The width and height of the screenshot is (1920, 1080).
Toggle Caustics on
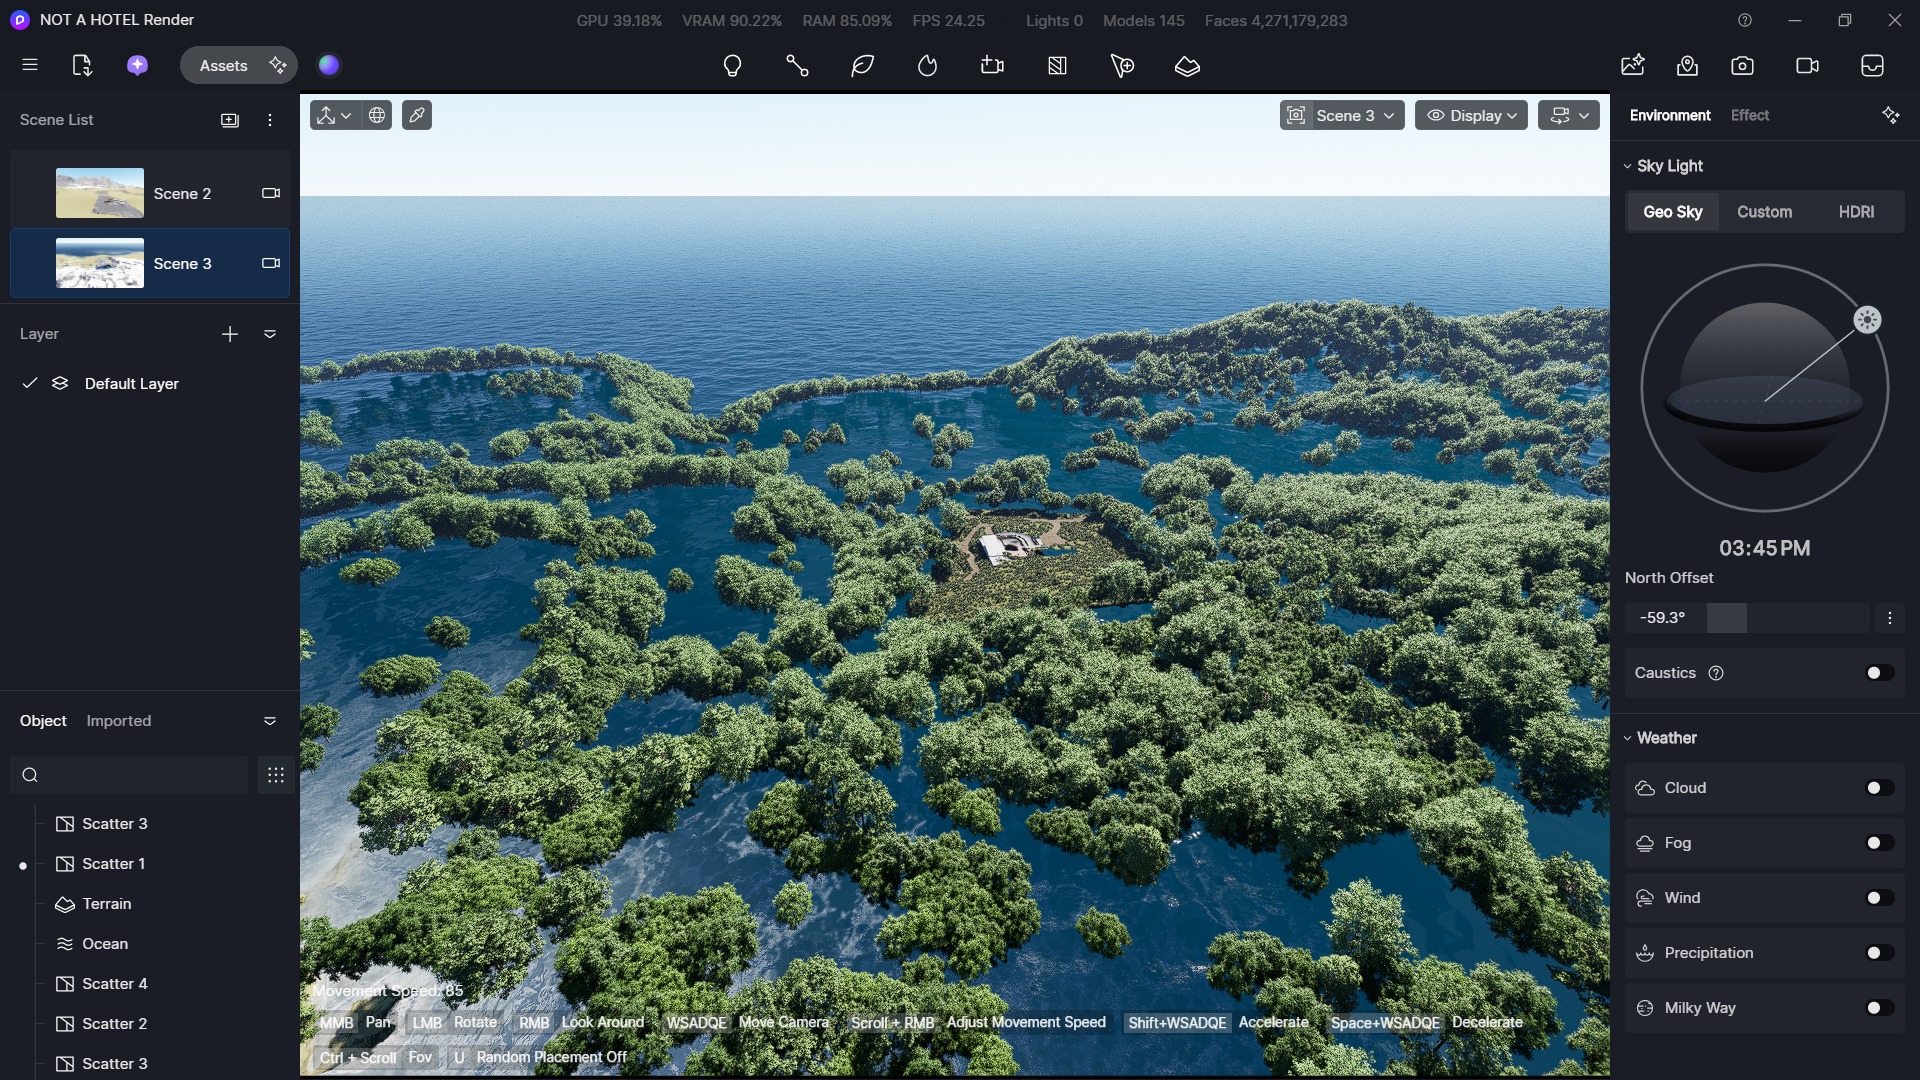1879,673
